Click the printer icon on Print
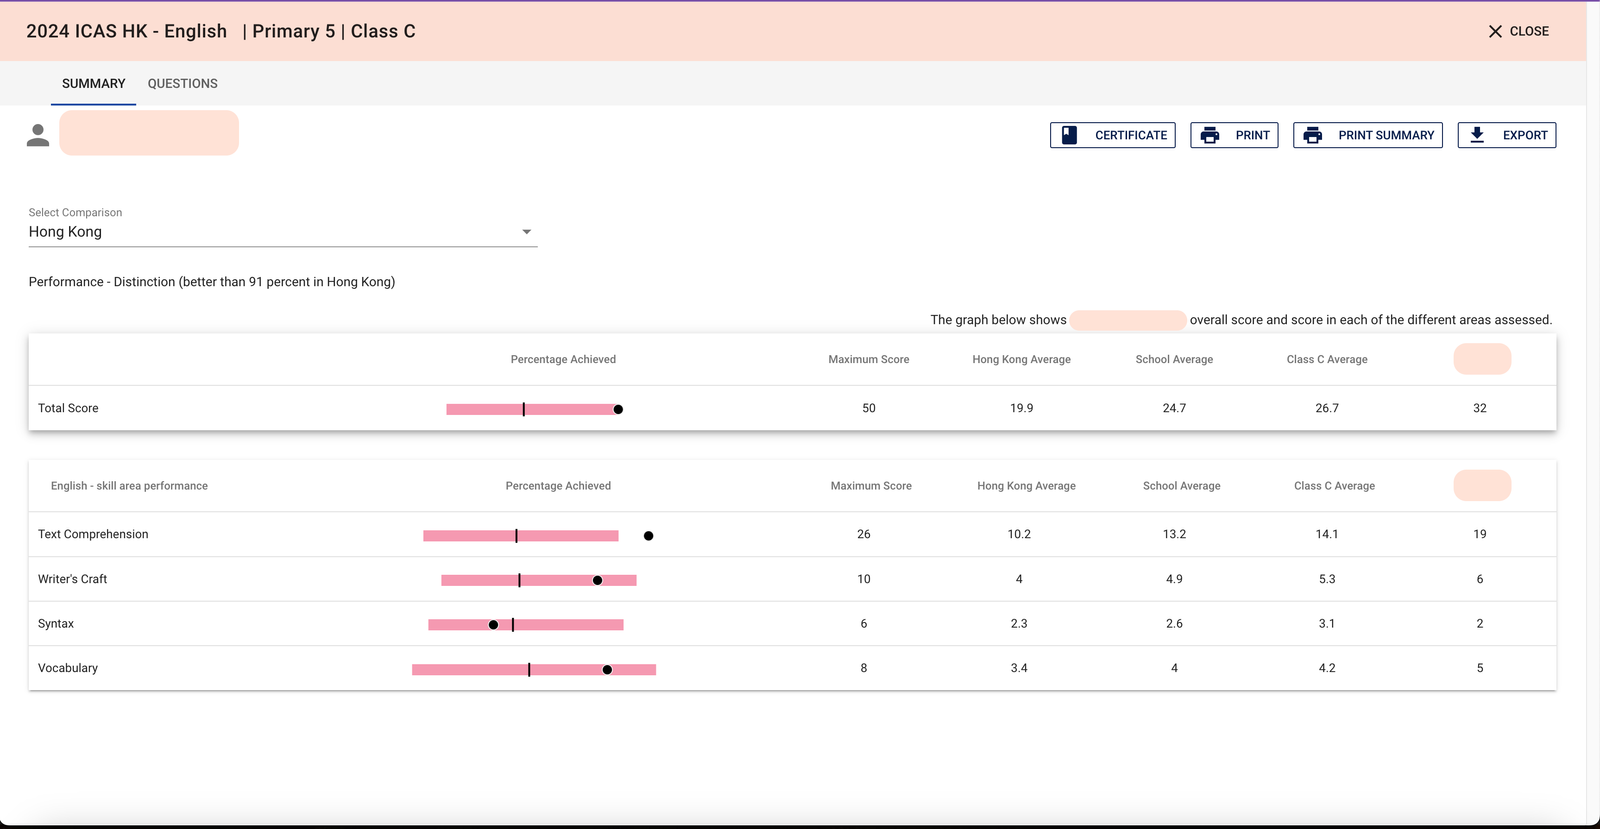 [1210, 135]
